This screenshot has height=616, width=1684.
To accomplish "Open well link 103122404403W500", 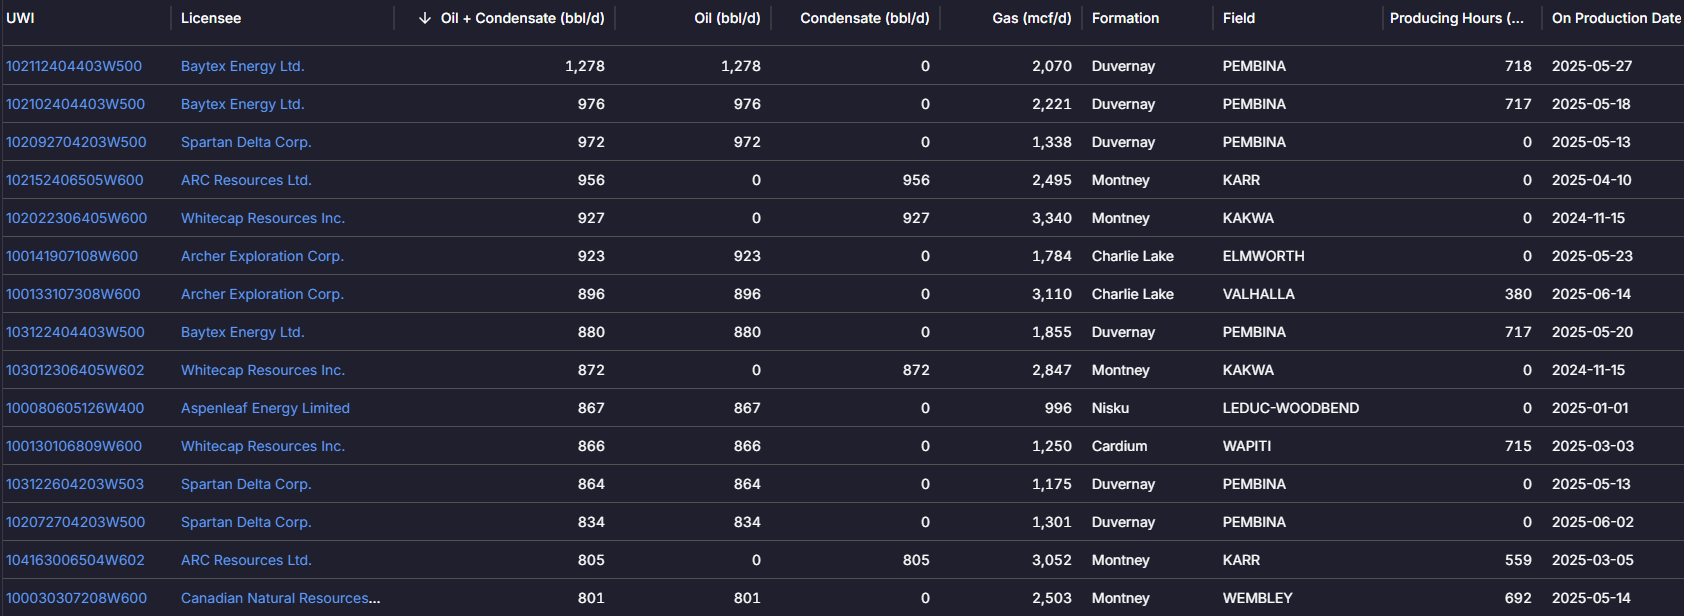I will [x=75, y=332].
